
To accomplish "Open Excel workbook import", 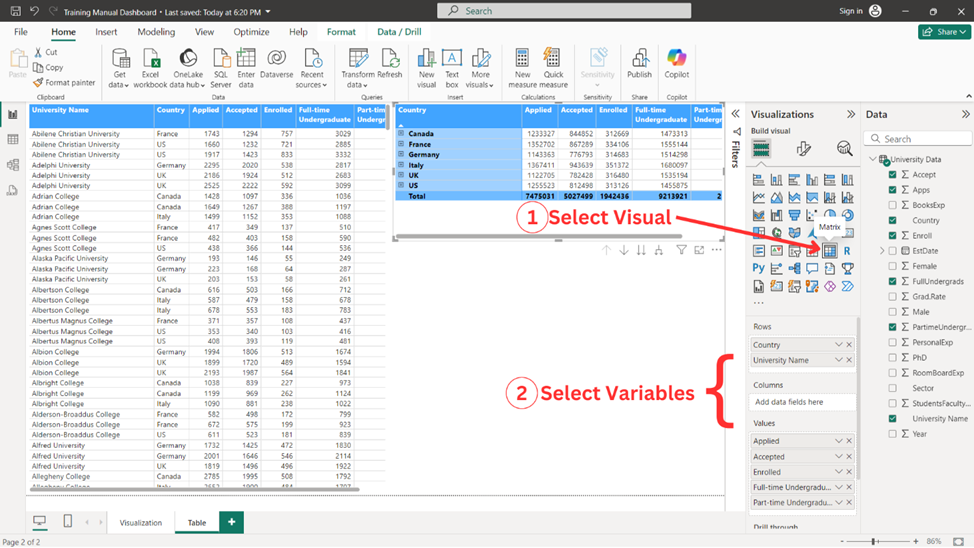I will (x=150, y=68).
